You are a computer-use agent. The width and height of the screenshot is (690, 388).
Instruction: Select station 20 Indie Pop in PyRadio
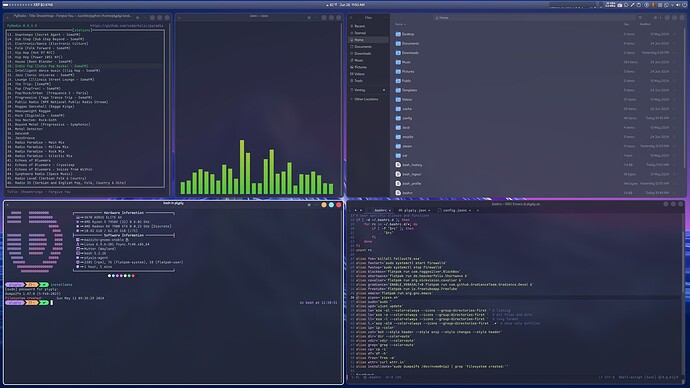coord(84,66)
